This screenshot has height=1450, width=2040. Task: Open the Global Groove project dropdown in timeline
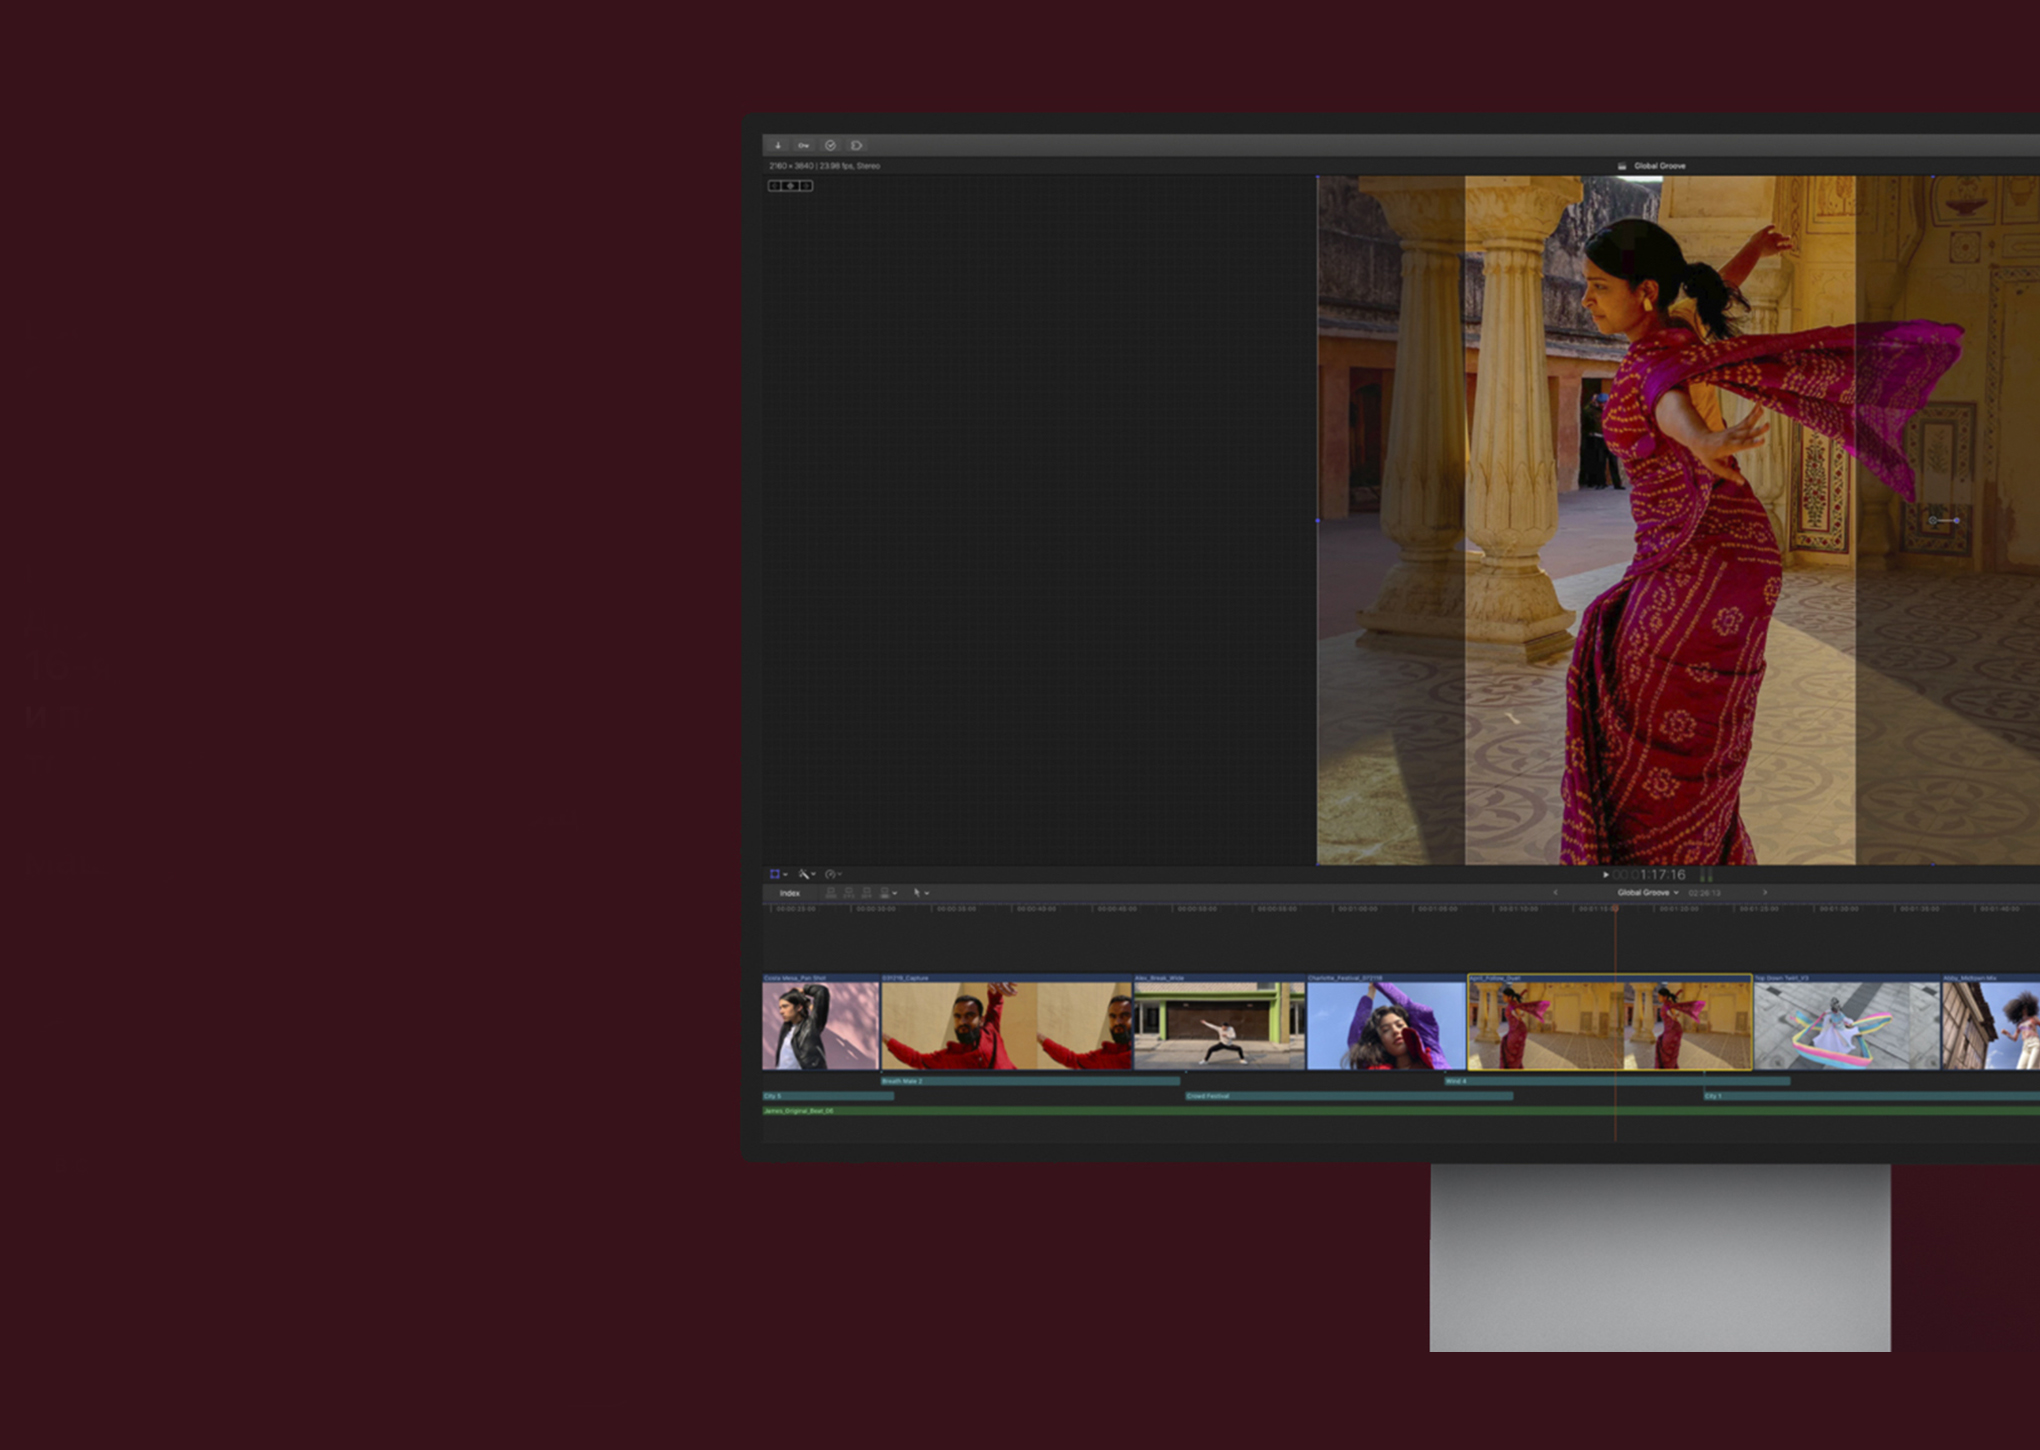click(x=1648, y=893)
